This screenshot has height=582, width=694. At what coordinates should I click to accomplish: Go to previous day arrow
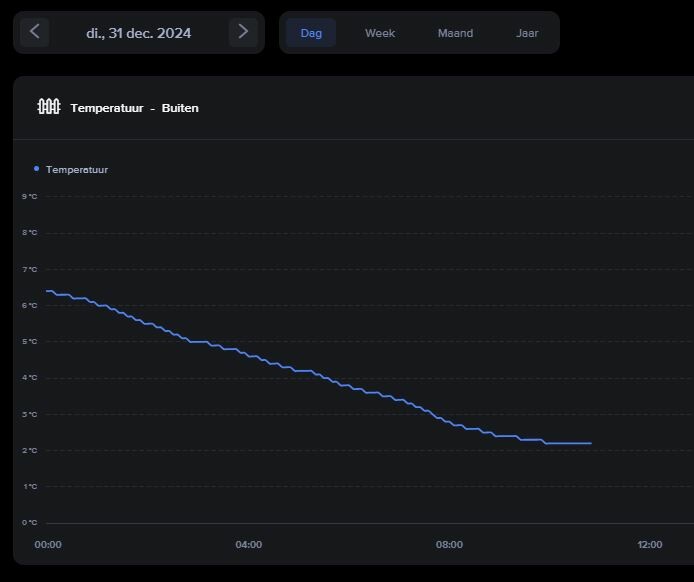(35, 32)
